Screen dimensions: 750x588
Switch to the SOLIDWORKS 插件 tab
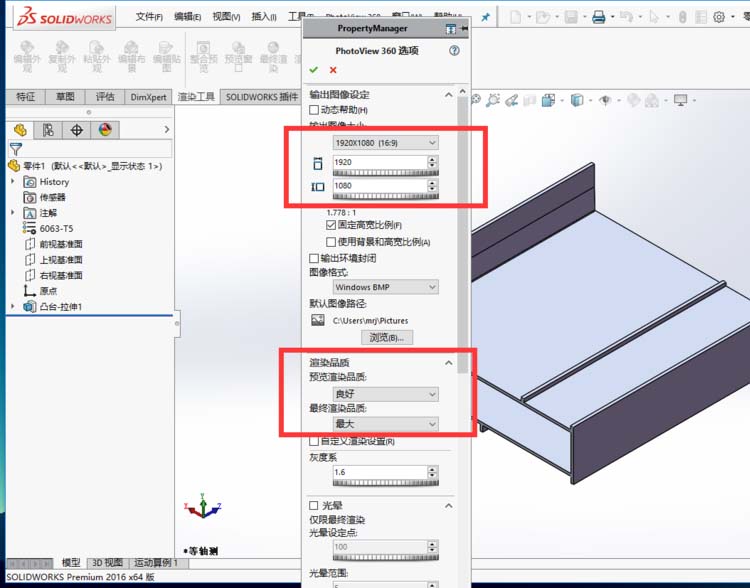tap(261, 97)
